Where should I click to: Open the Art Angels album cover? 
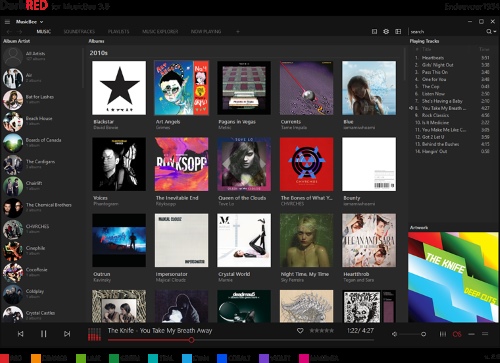pos(182,88)
